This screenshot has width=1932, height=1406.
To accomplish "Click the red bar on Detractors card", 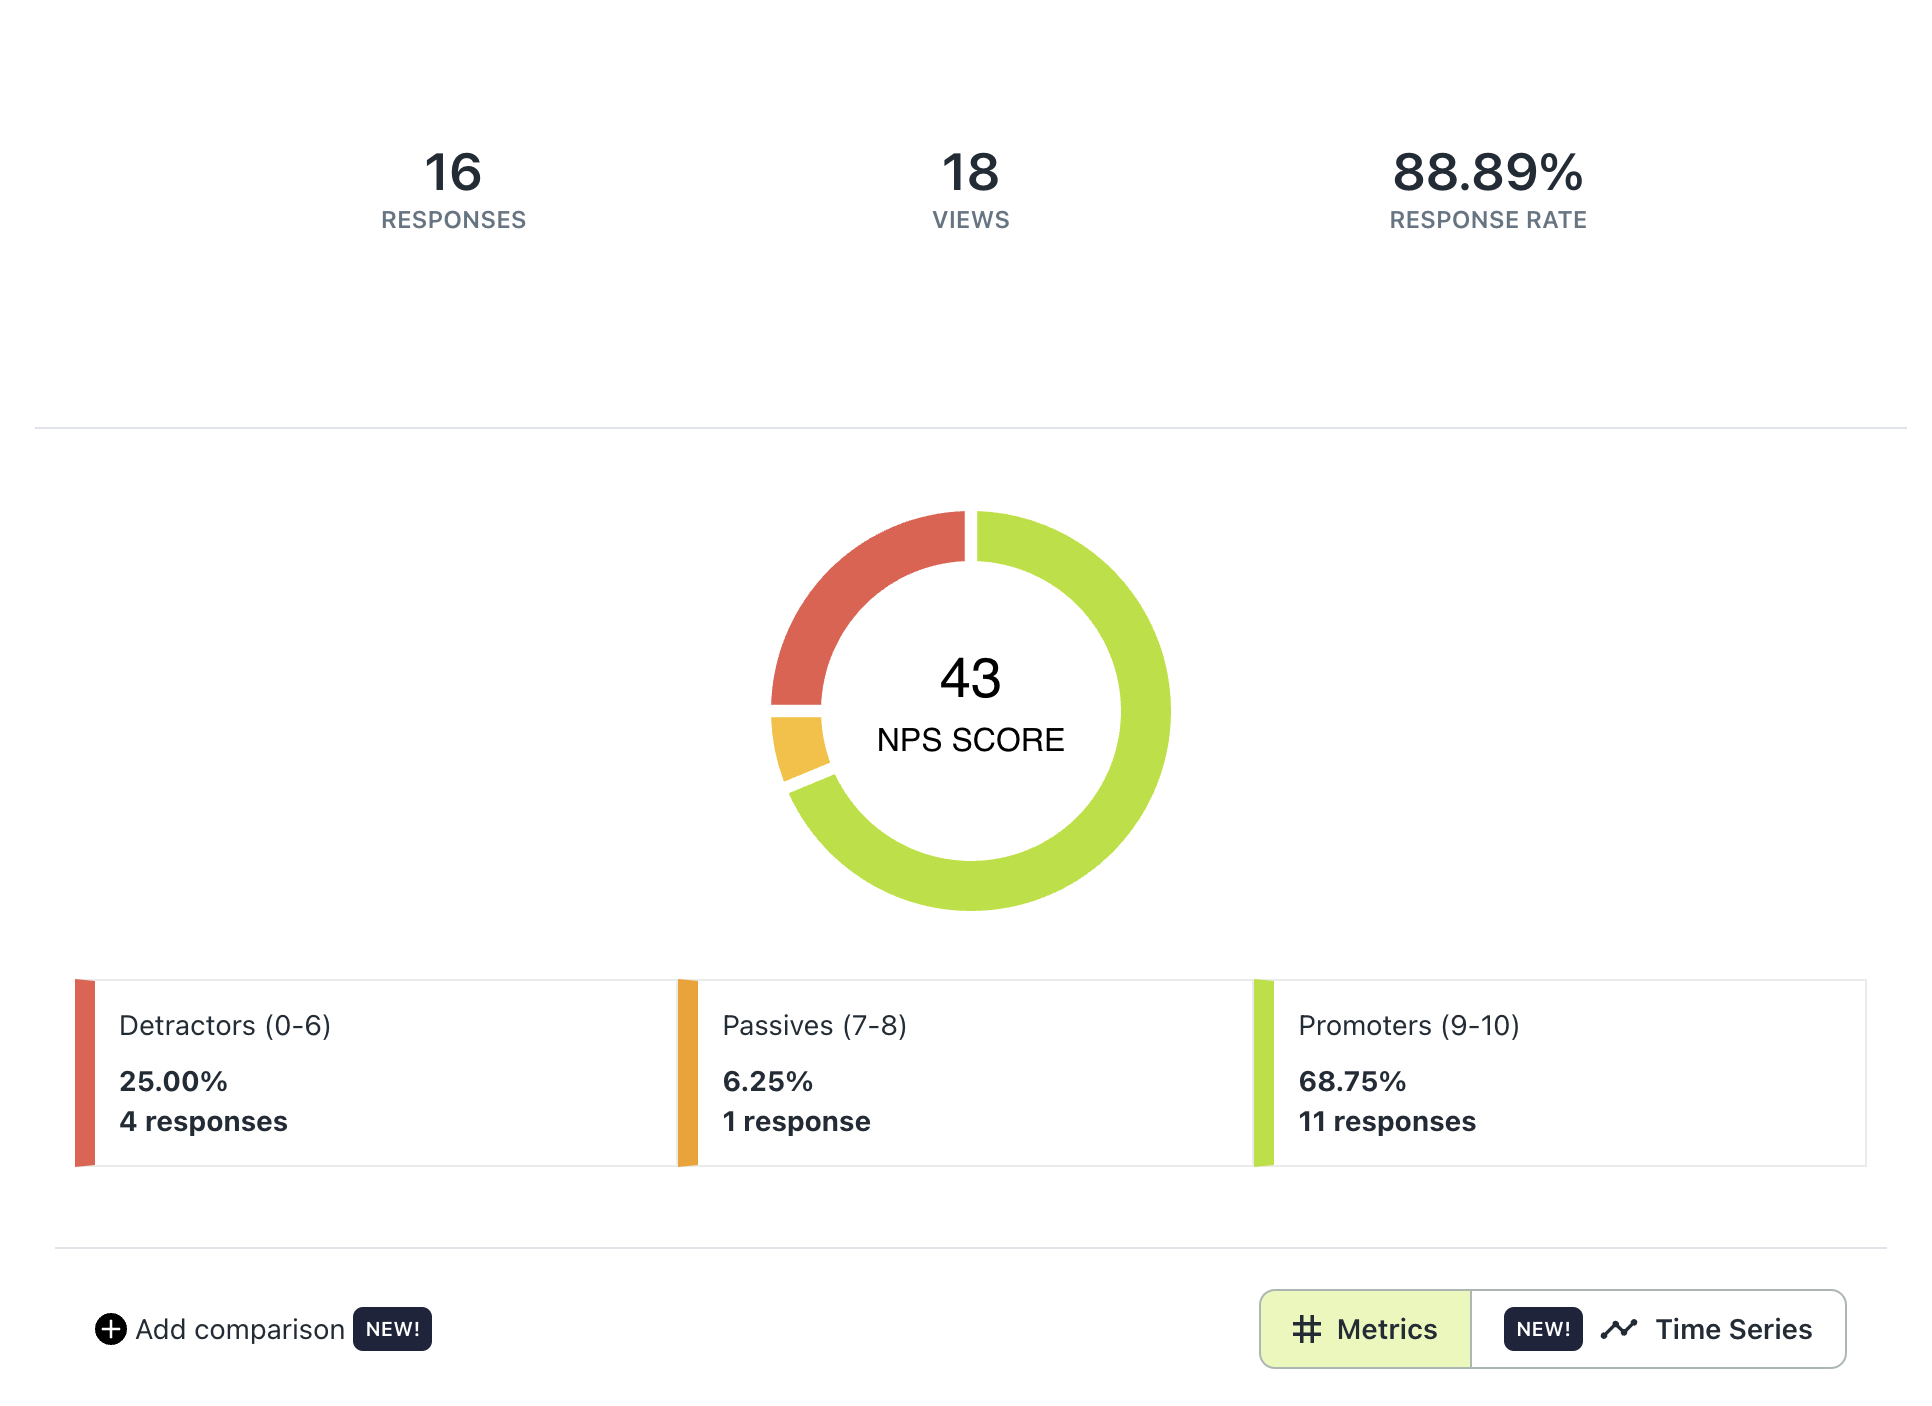I will pyautogui.click(x=85, y=1073).
